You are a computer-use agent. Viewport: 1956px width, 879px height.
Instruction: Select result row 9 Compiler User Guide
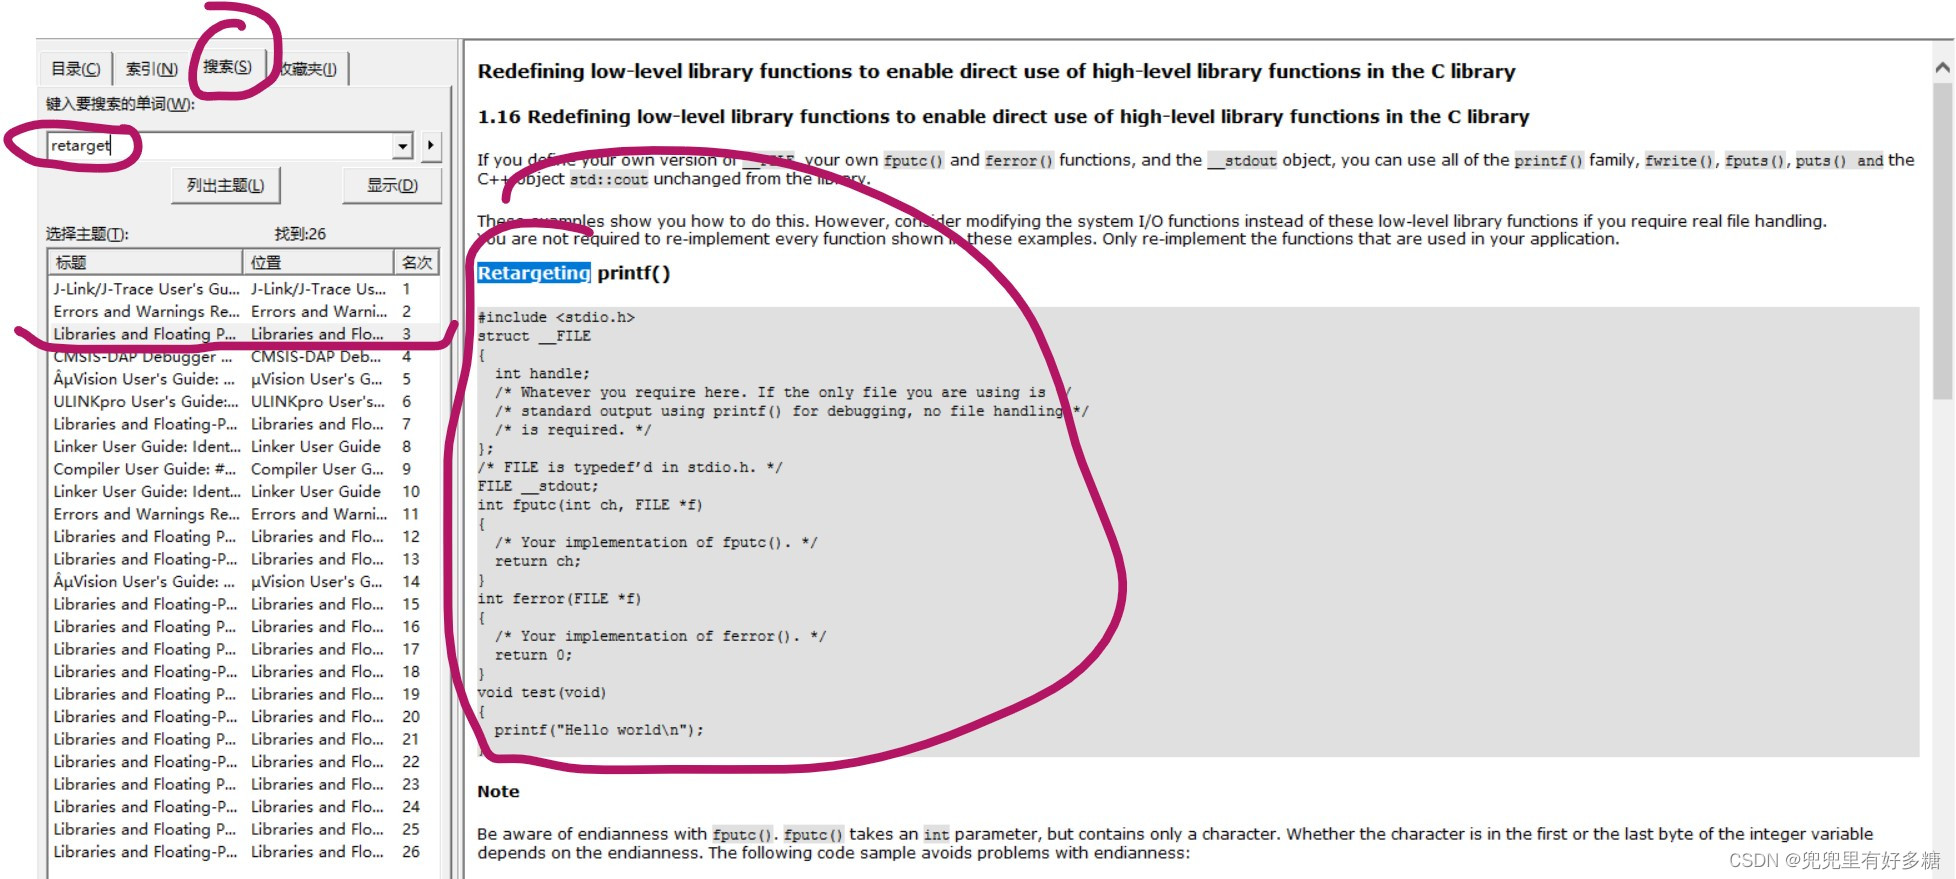(x=243, y=469)
